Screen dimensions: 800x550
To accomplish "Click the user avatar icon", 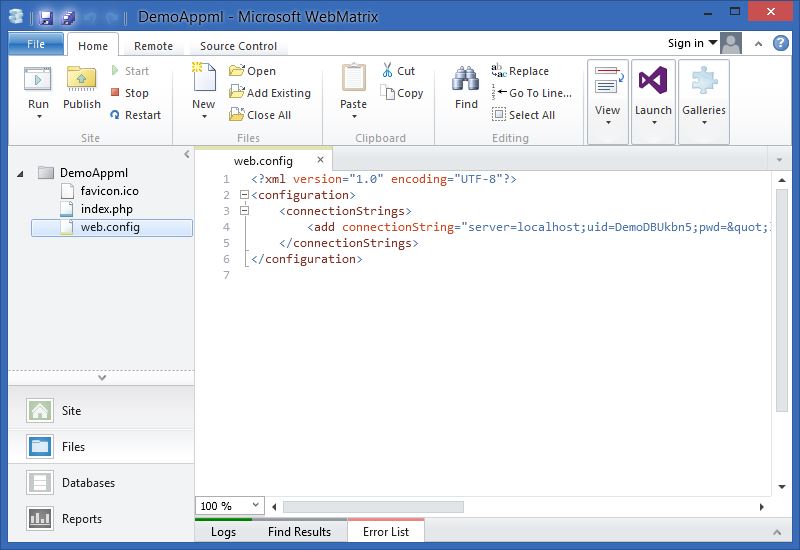I will click(731, 43).
